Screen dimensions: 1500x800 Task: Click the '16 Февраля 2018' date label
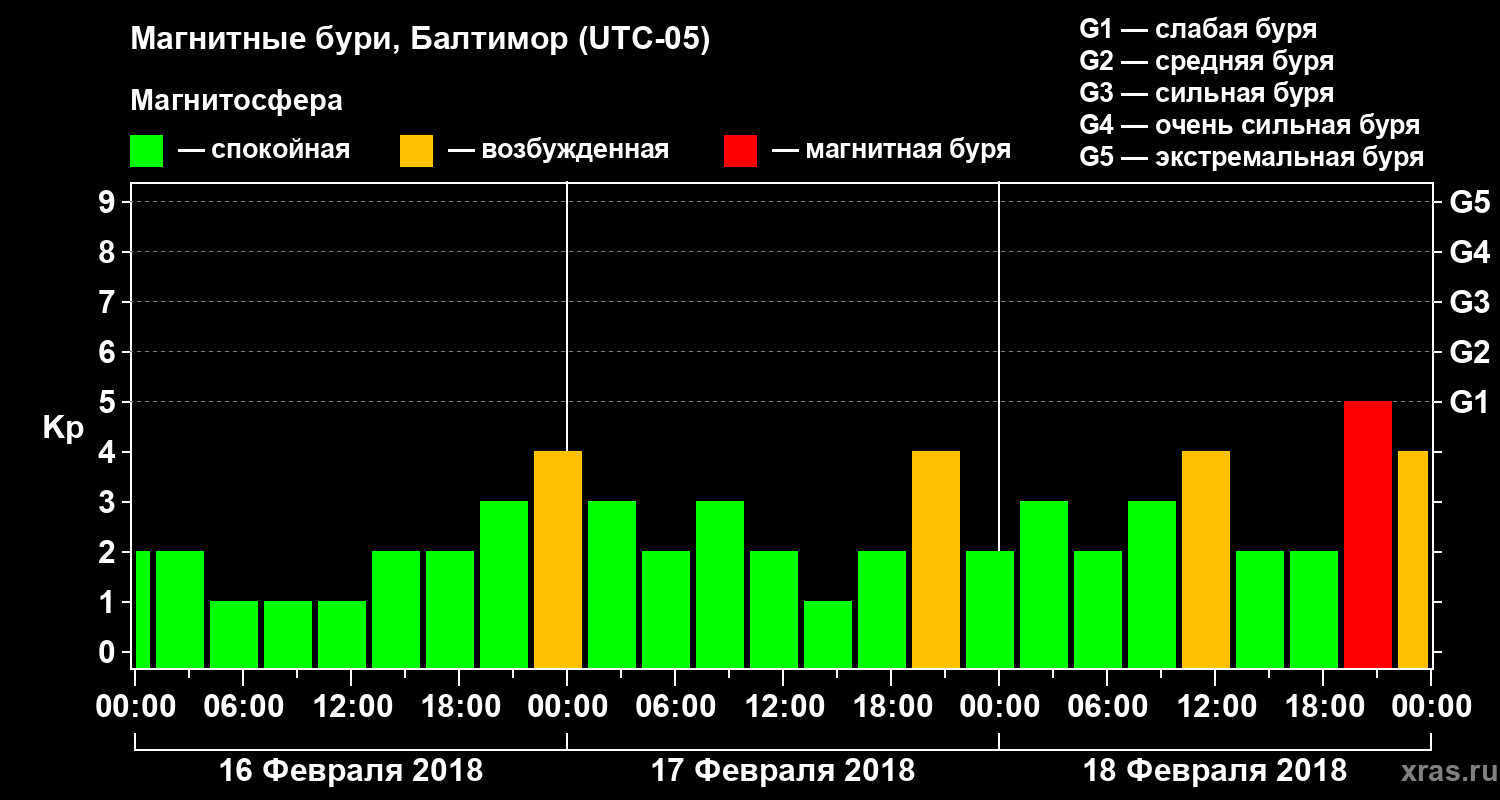click(x=351, y=771)
